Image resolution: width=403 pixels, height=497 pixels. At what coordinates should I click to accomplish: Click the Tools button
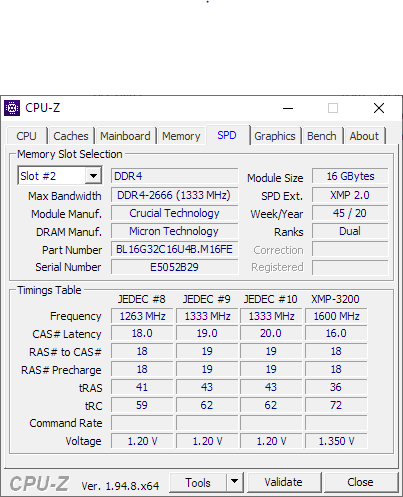pos(198,482)
